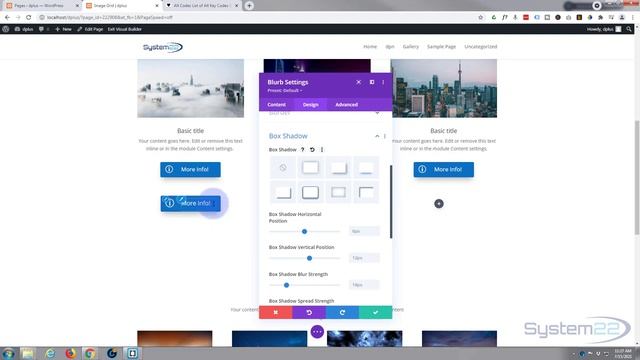The width and height of the screenshot is (640, 360).
Task: Click Edit Page in admin bar
Action: pyautogui.click(x=90, y=29)
